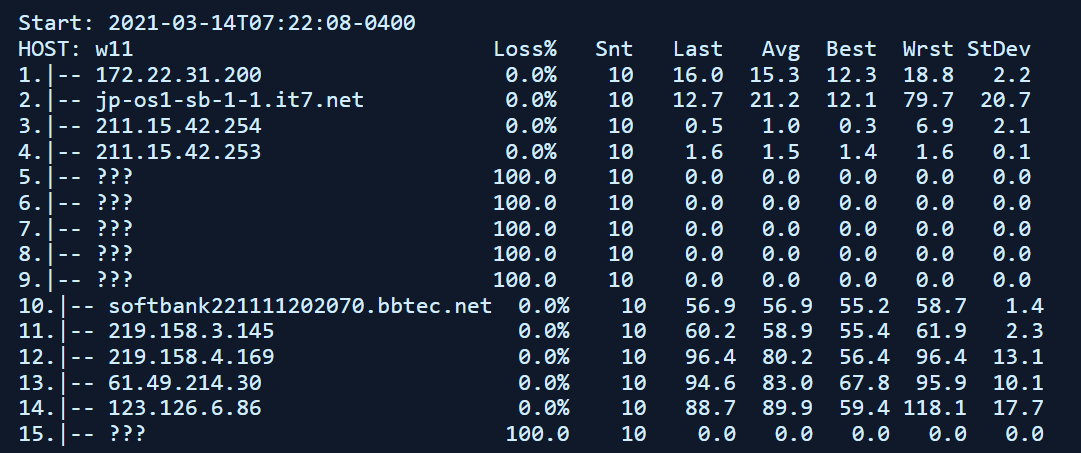Click the 219.158.3.145 hop address
The width and height of the screenshot is (1081, 453).
tap(191, 331)
